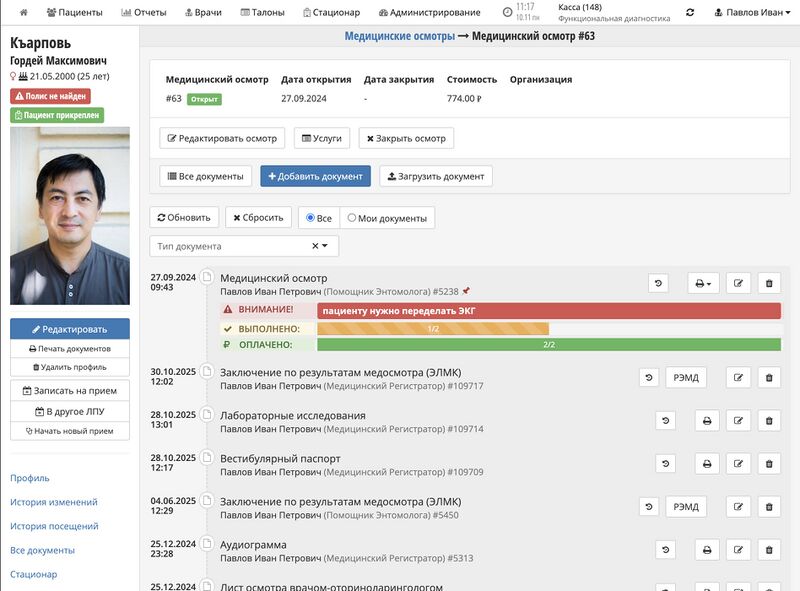The image size is (800, 591).
Task: Send document #109717 to РЭМД
Action: pos(686,378)
